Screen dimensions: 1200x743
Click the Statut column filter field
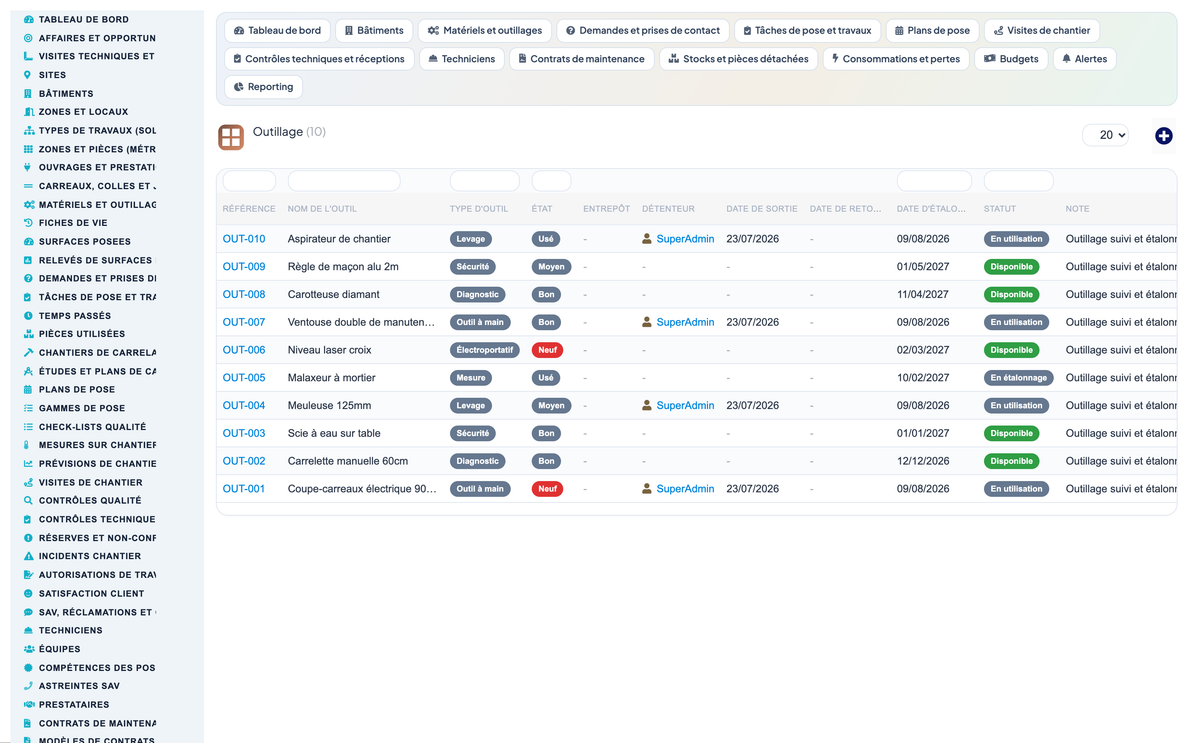click(1018, 181)
